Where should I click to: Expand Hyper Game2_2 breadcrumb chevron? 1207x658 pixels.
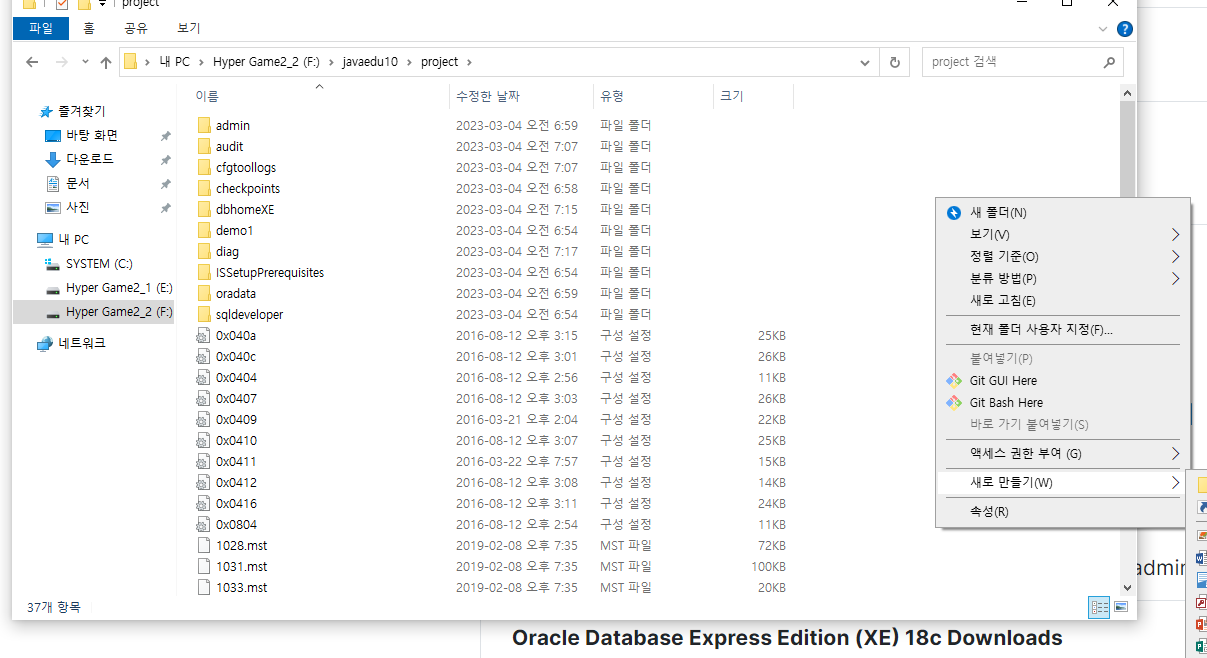pos(330,62)
